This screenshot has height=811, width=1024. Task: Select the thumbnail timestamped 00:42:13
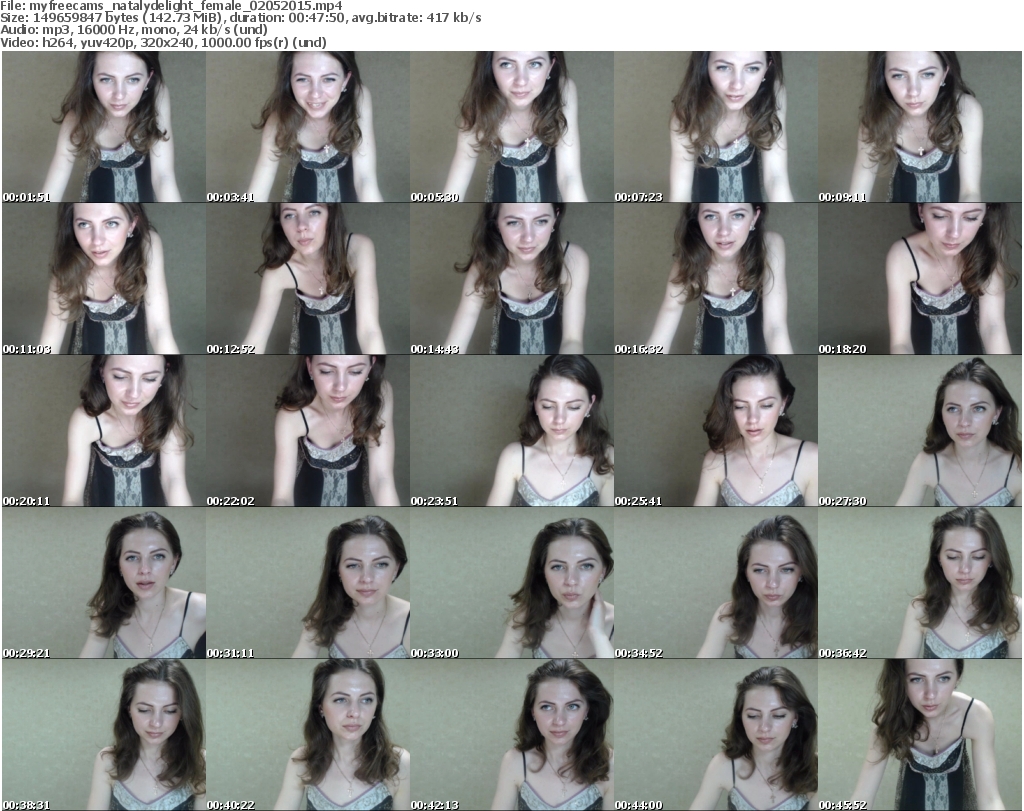[511, 735]
